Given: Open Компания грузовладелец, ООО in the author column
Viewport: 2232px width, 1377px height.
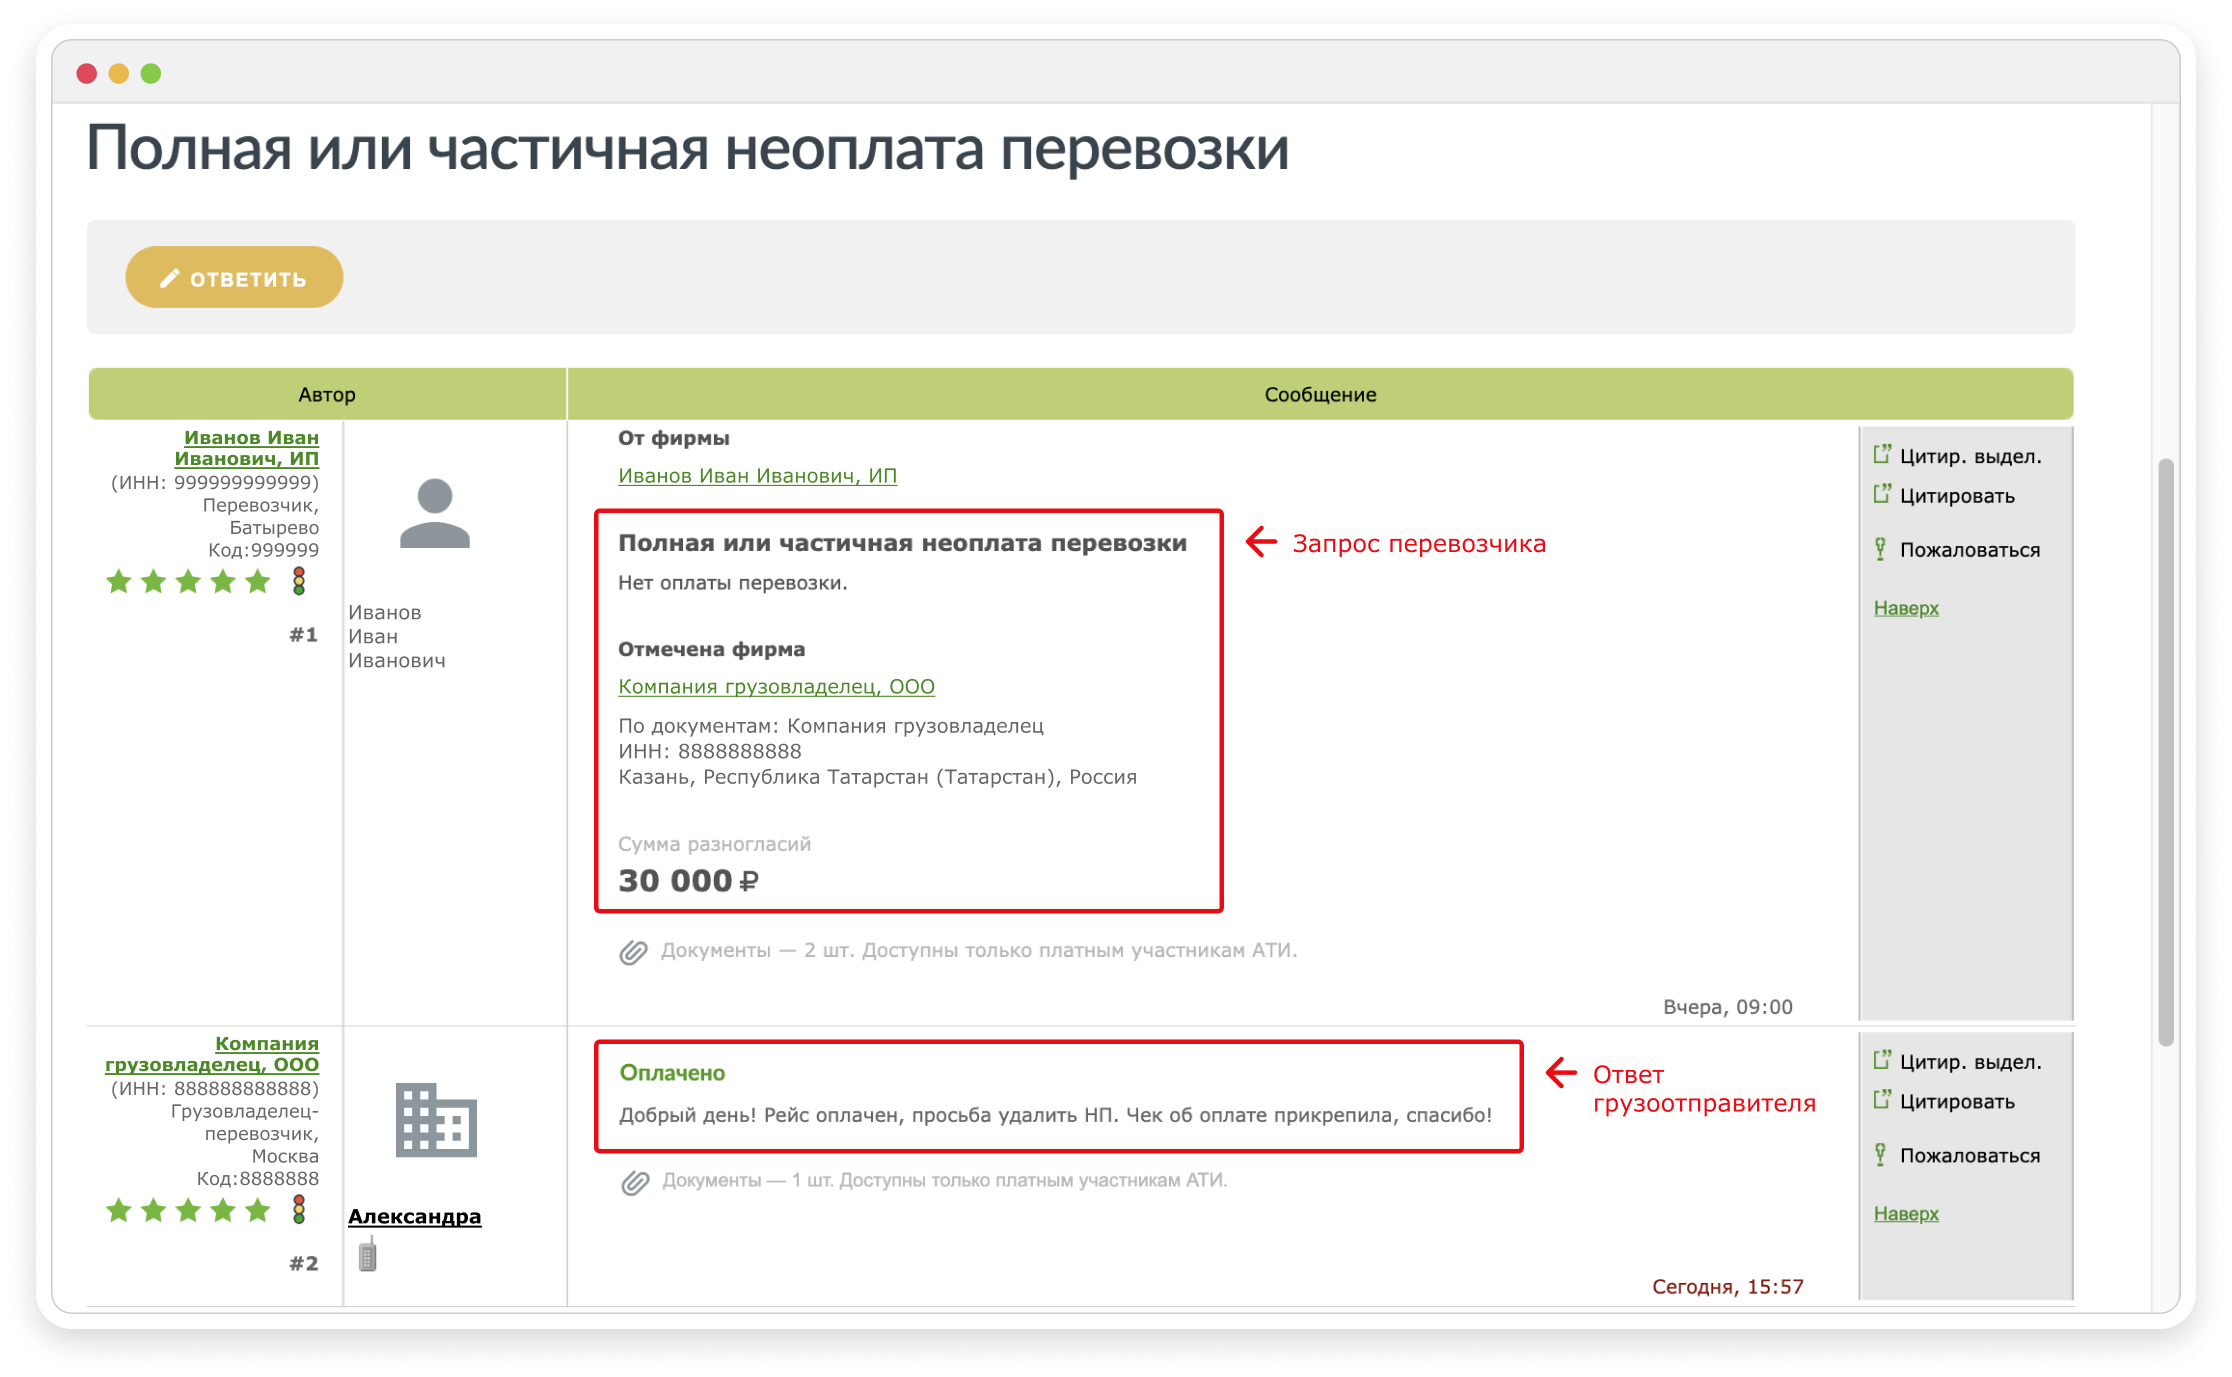Looking at the screenshot, I should pos(212,1054).
